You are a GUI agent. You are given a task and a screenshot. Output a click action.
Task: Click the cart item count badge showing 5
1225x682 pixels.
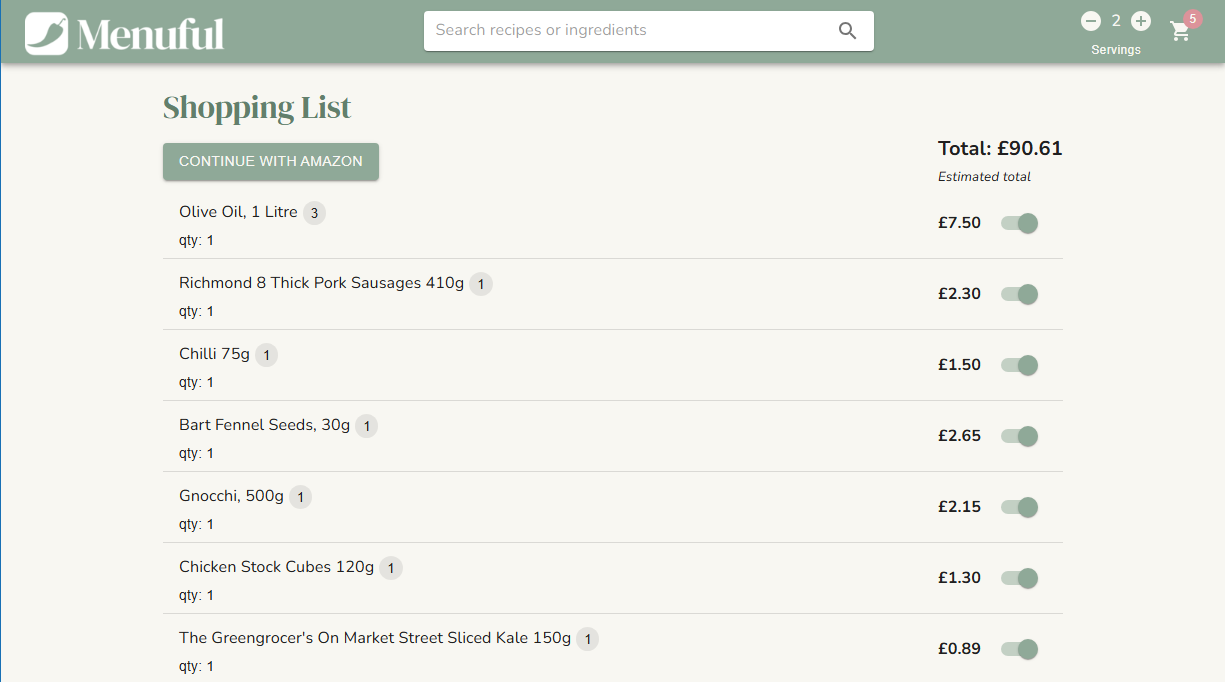[x=1193, y=19]
